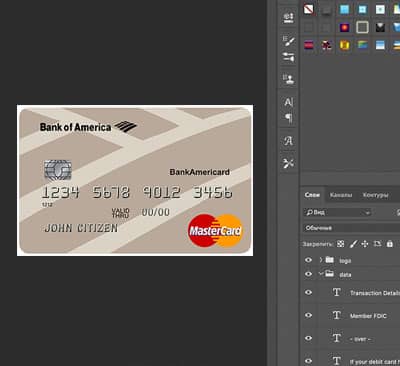Hide the Member FDIC text layer
Viewport: 400px width, 366px height.
click(x=309, y=315)
